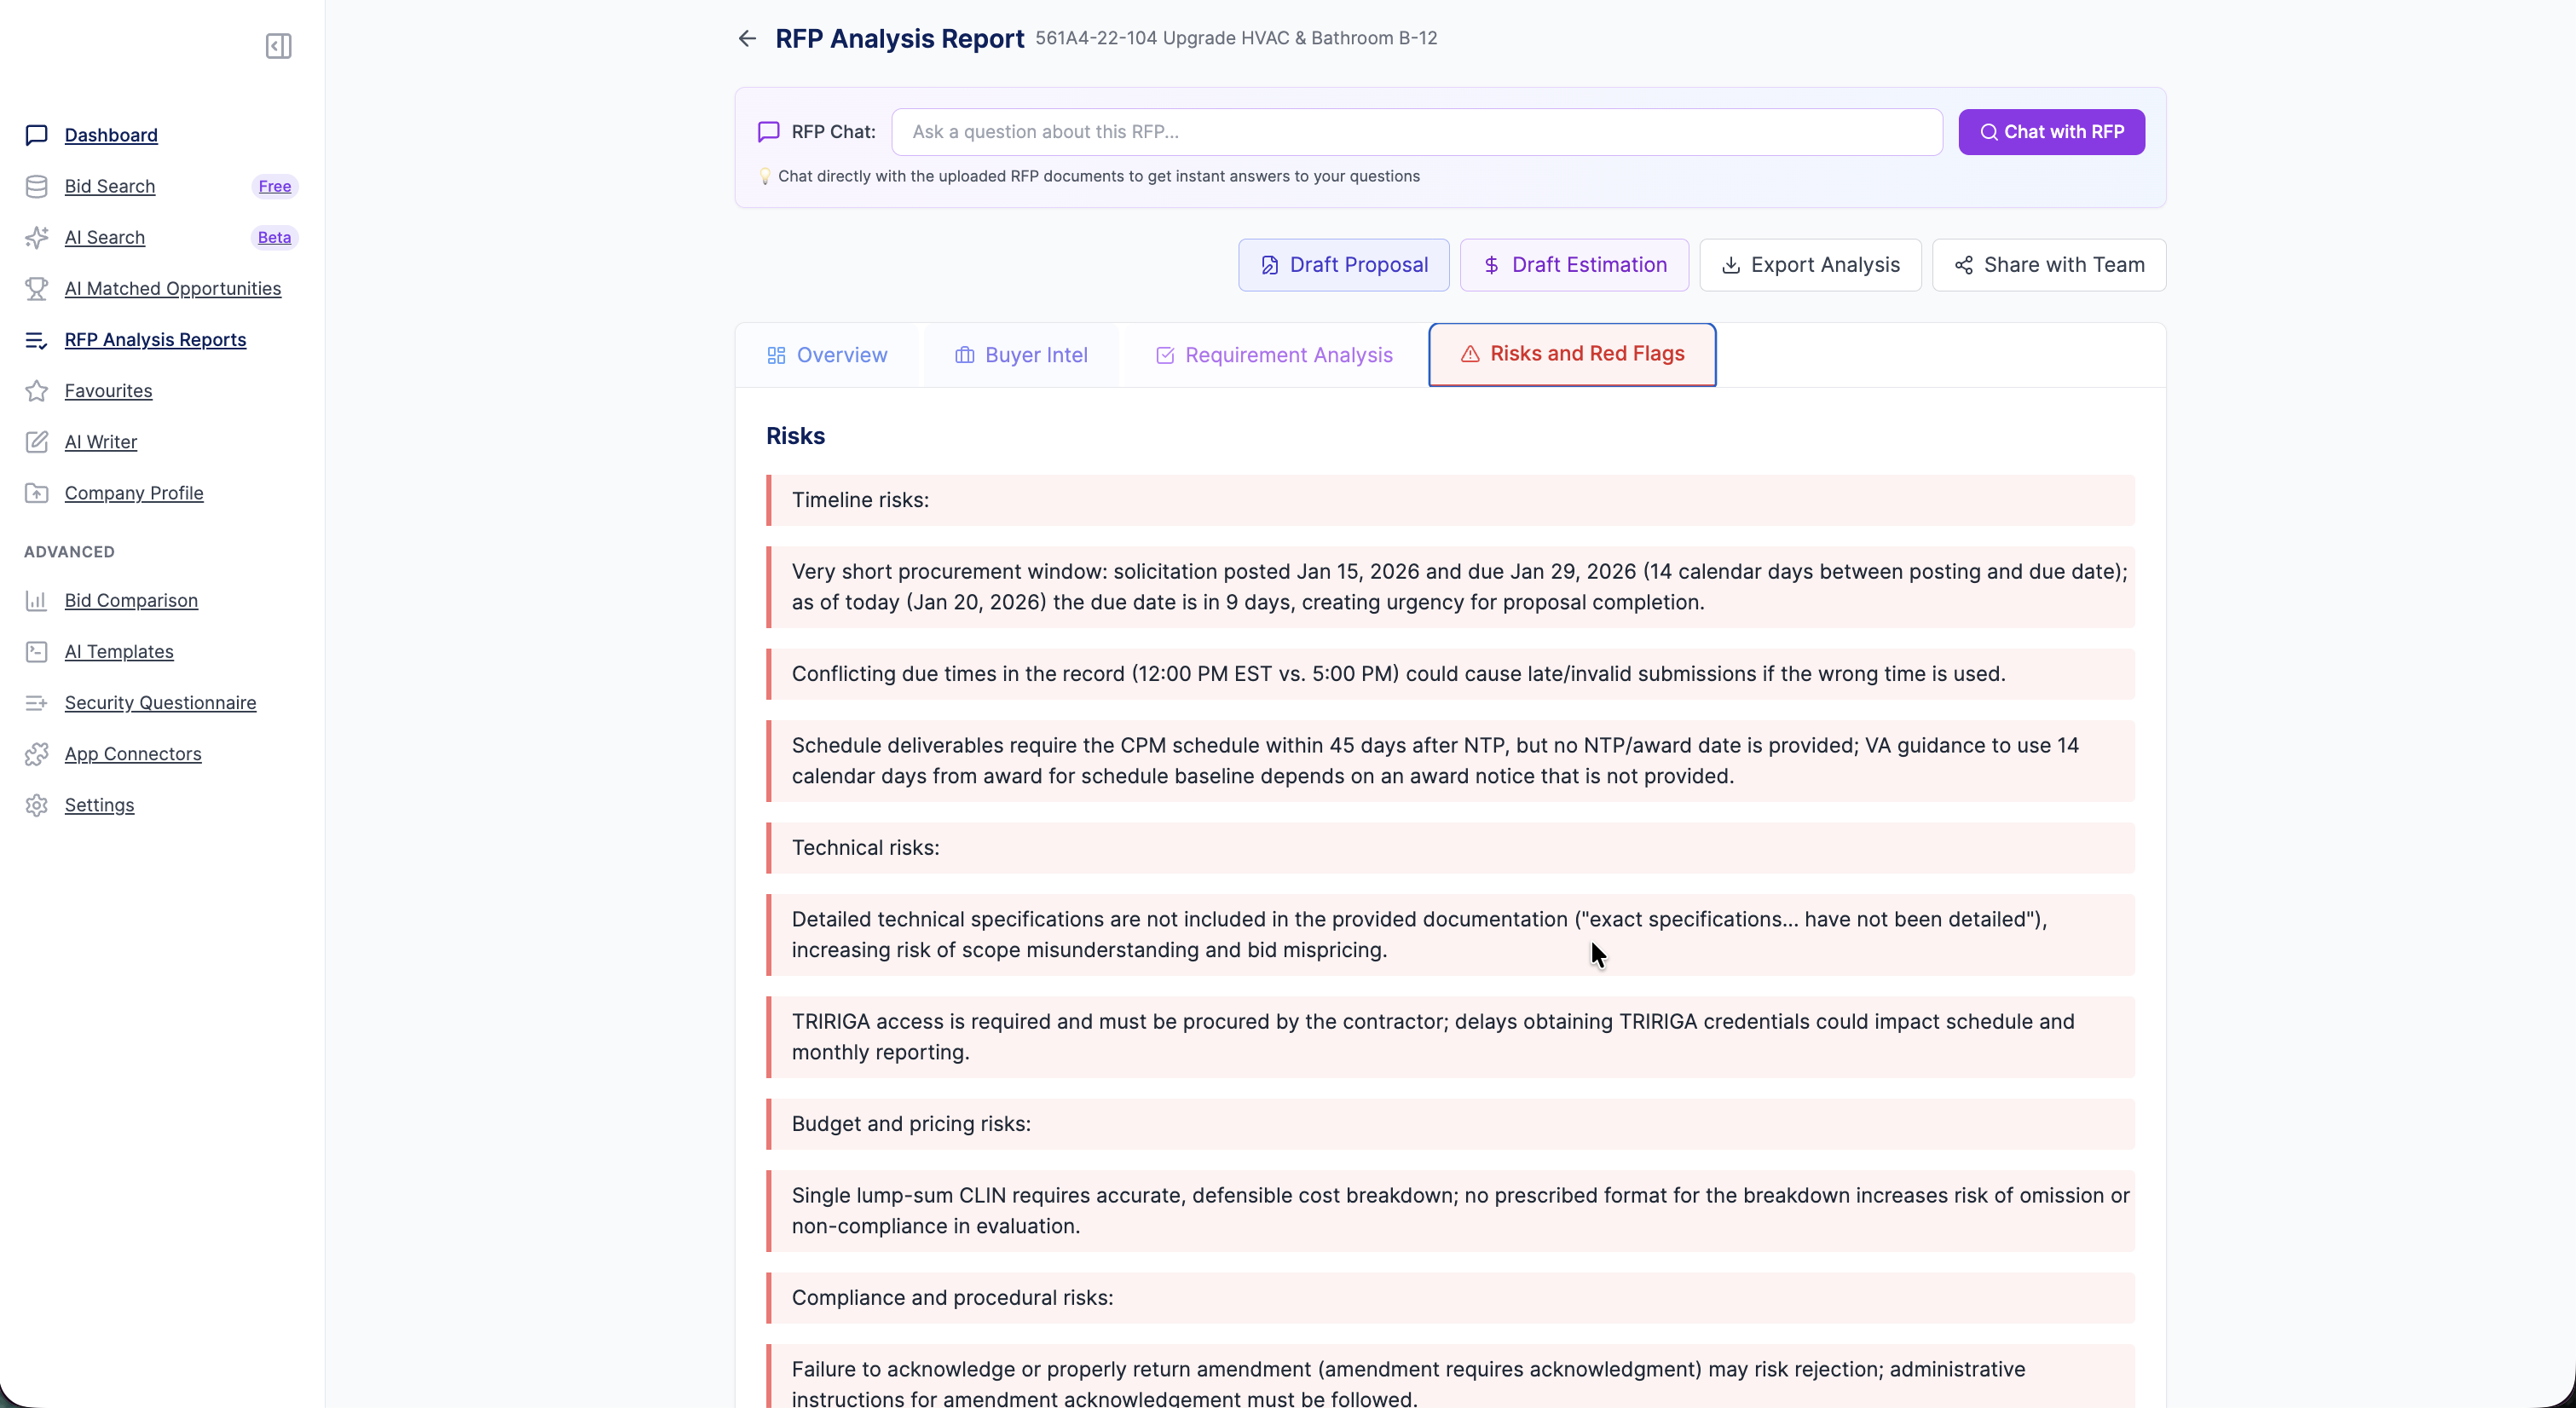Open AI Templates
The width and height of the screenshot is (2576, 1408).
[x=119, y=651]
